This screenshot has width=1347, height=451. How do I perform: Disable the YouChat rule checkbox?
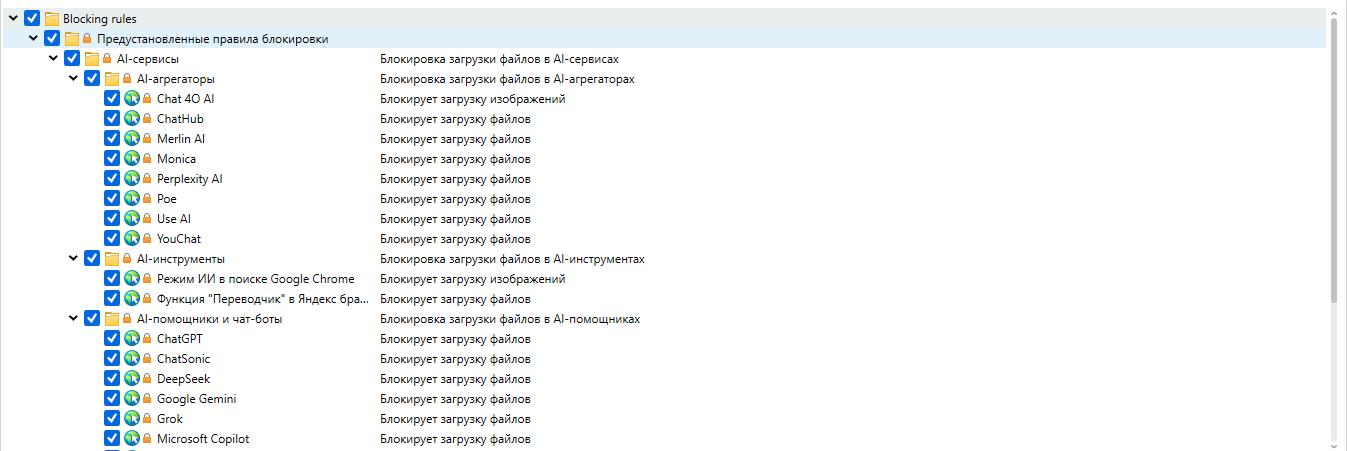(x=112, y=239)
